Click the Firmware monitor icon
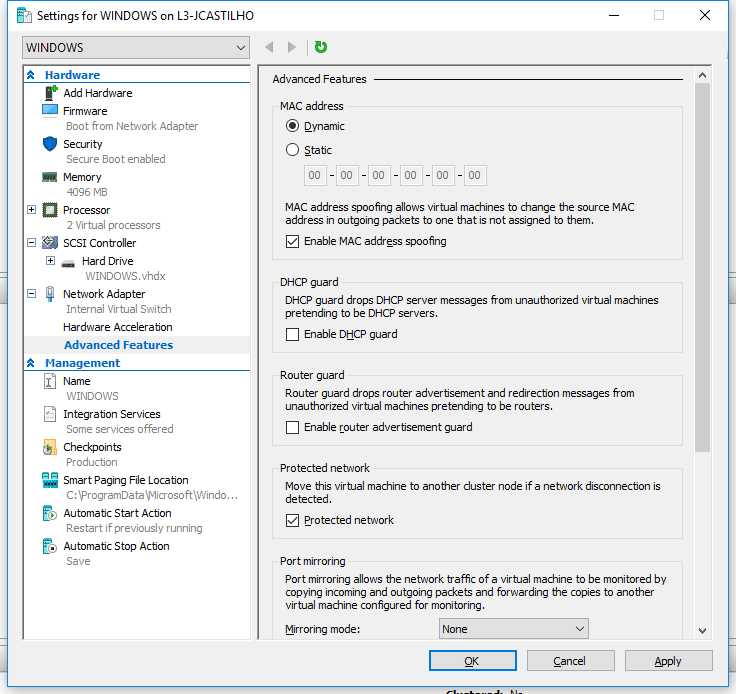The width and height of the screenshot is (736, 694). click(x=50, y=111)
